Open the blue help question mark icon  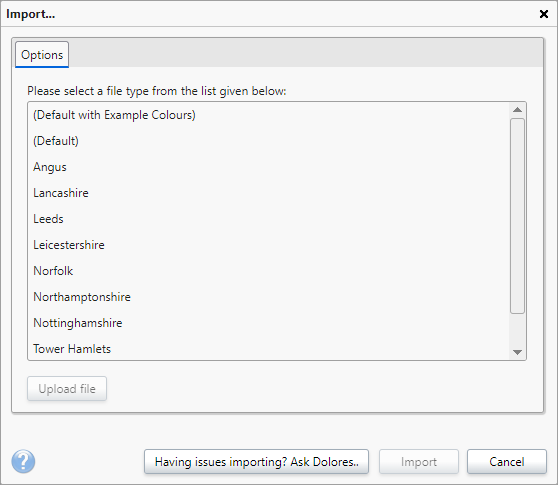pos(23,462)
